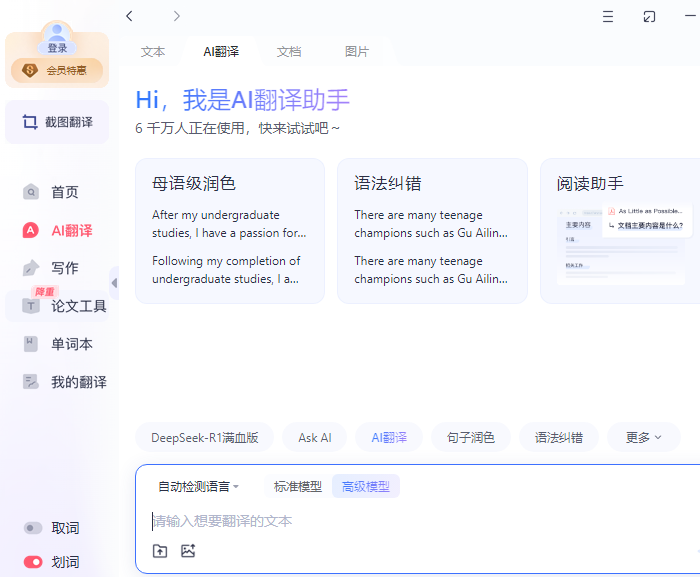
Task: Expand the 自动检测语言 language dropdown
Action: (x=198, y=487)
